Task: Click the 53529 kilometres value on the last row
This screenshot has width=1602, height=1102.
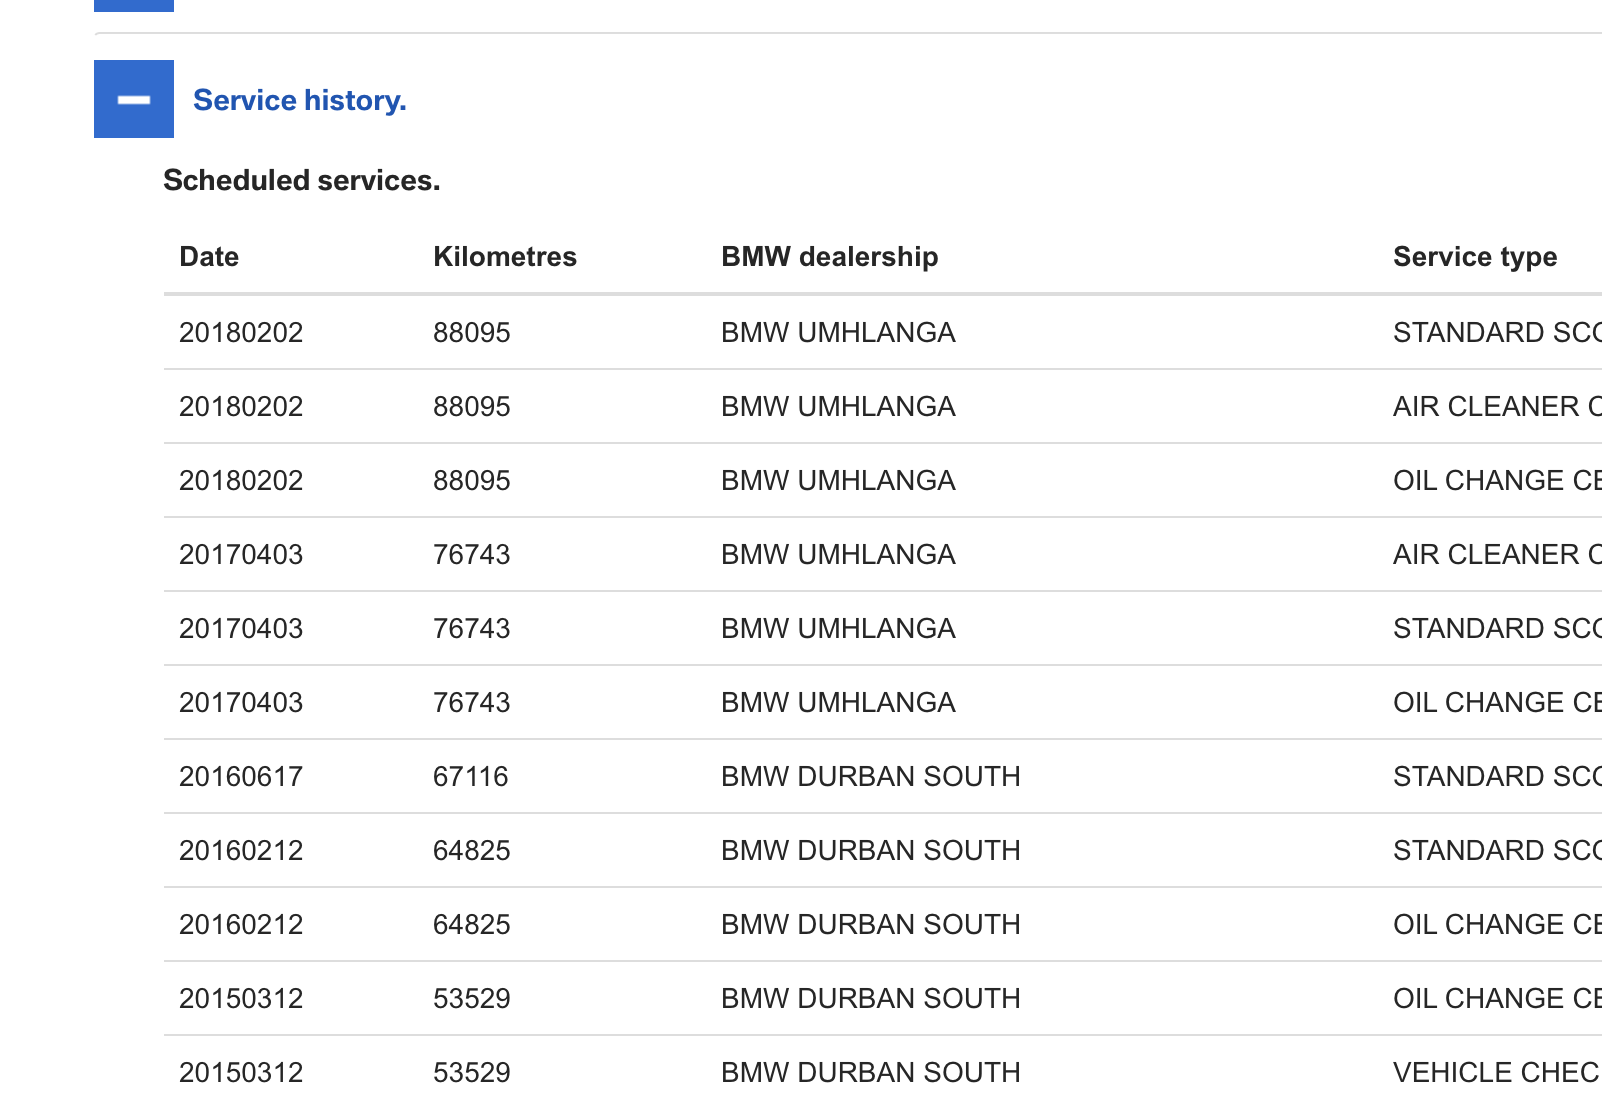Action: coord(471,1072)
